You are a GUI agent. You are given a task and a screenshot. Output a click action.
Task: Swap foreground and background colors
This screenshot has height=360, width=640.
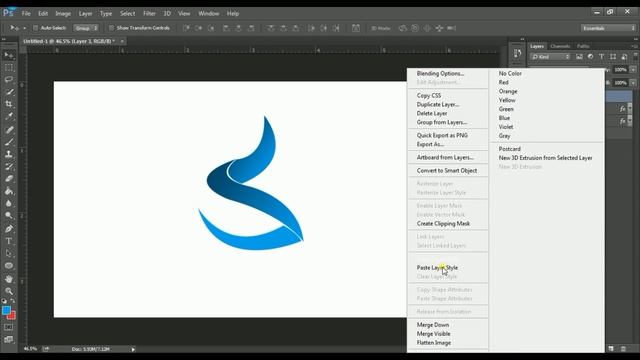tap(13, 301)
